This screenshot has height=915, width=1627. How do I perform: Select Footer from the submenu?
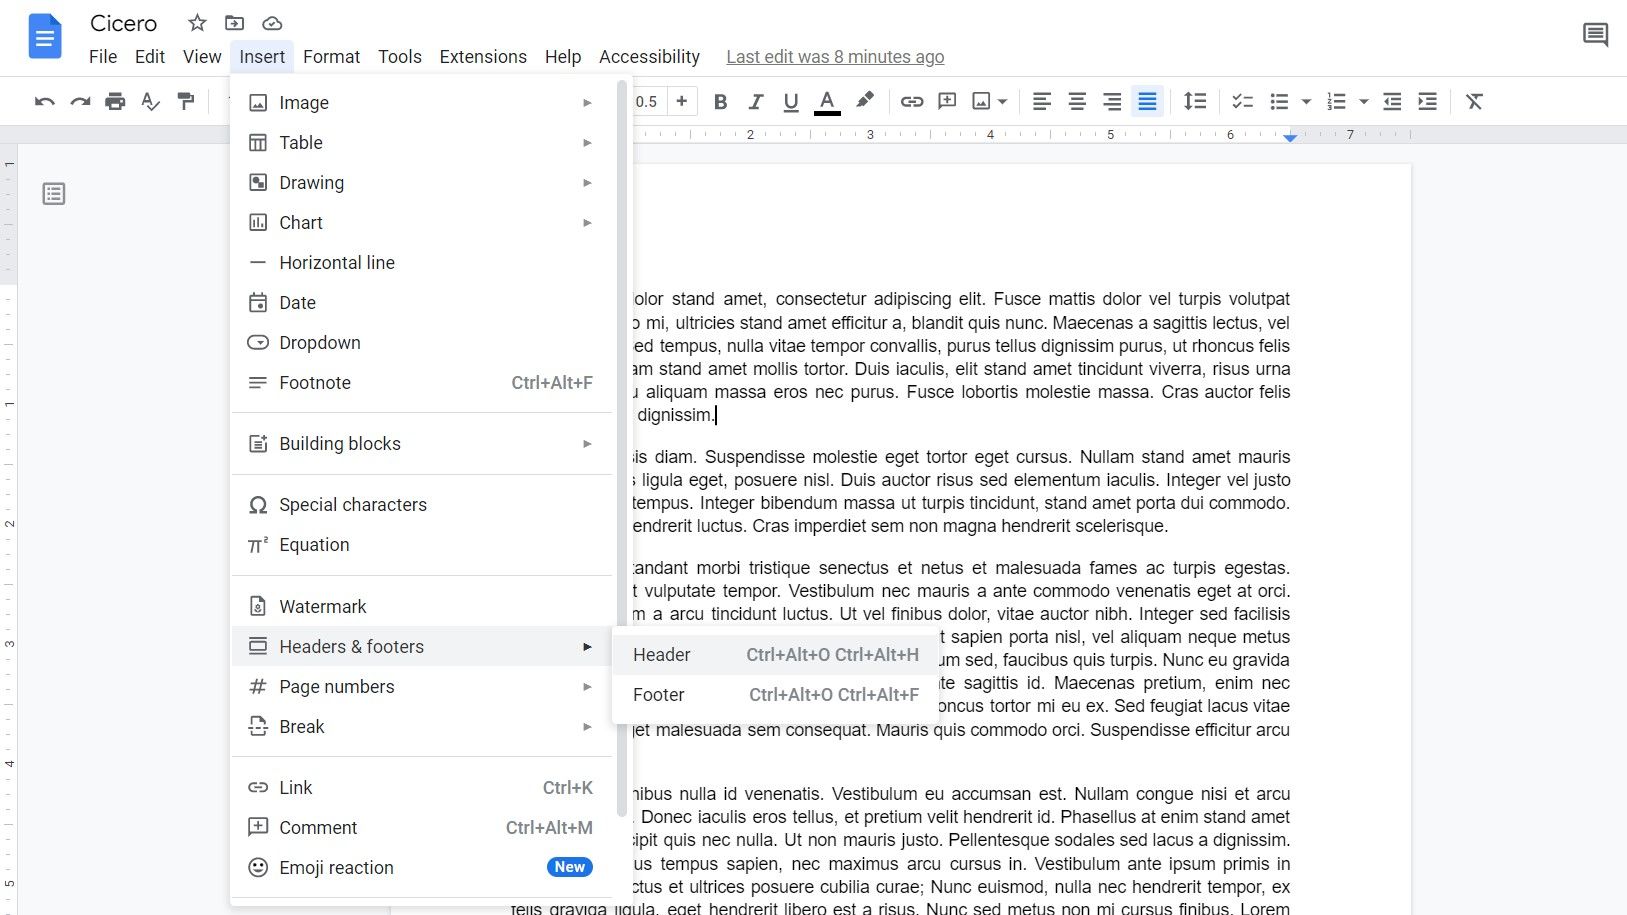click(658, 694)
